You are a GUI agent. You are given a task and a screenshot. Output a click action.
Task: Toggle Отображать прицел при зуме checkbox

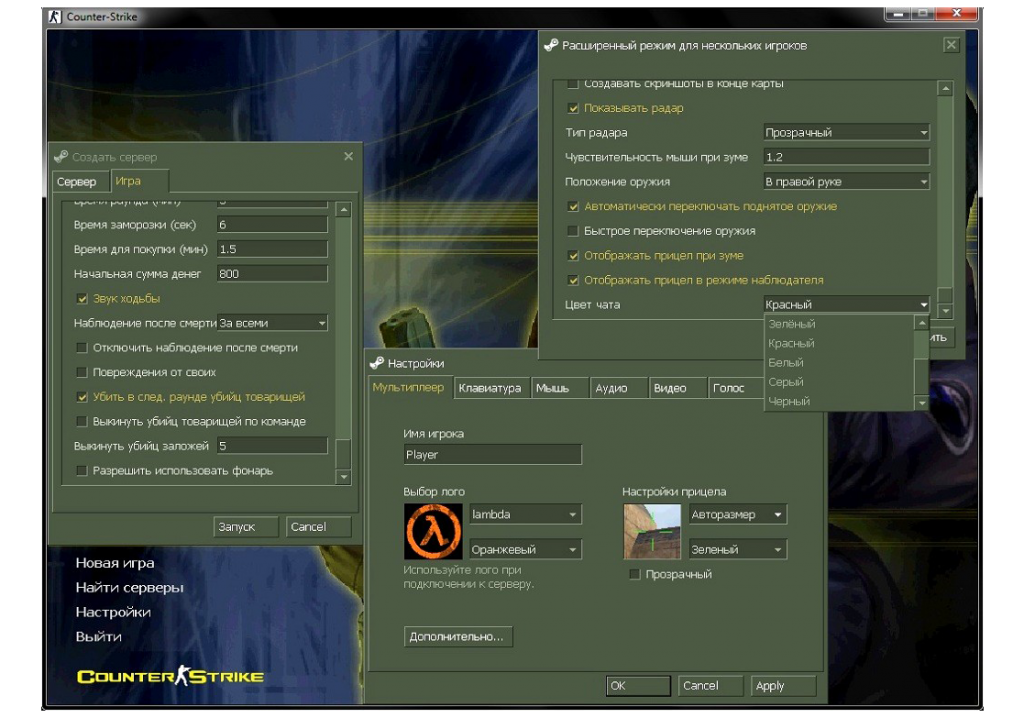[573, 255]
